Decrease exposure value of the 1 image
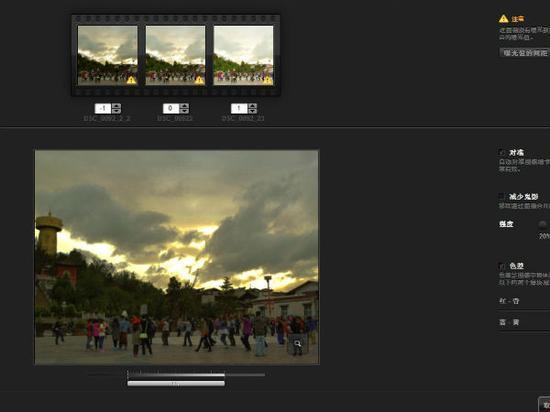The height and width of the screenshot is (412, 550). tap(253, 111)
